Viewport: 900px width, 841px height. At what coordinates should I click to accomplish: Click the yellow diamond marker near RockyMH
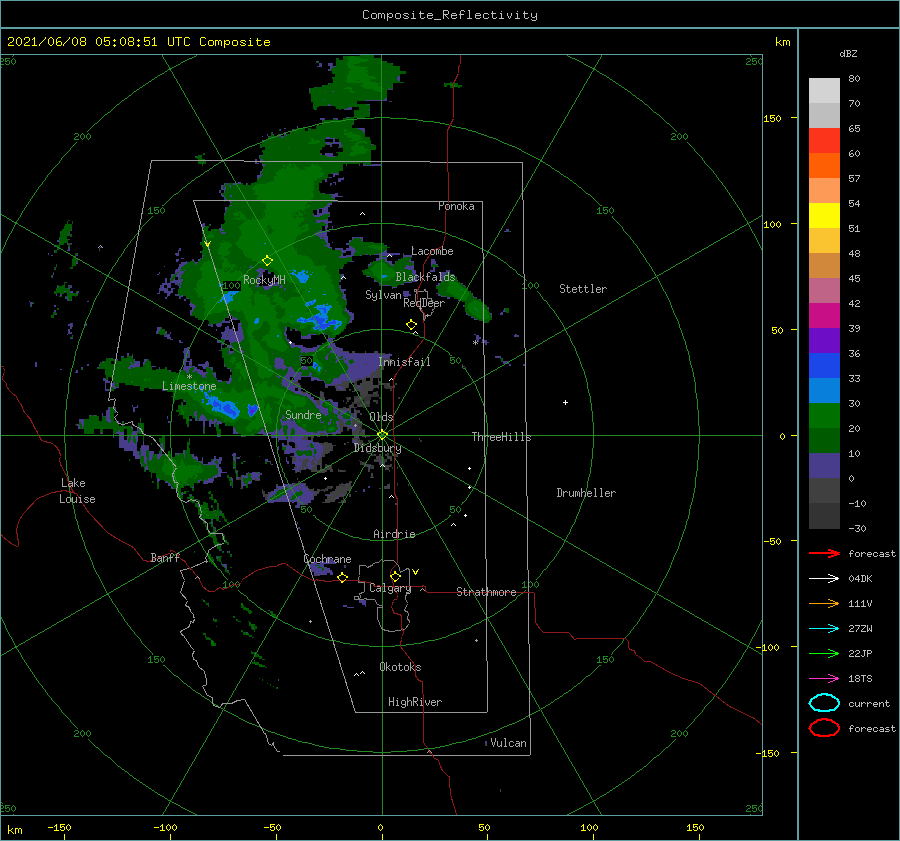(267, 261)
